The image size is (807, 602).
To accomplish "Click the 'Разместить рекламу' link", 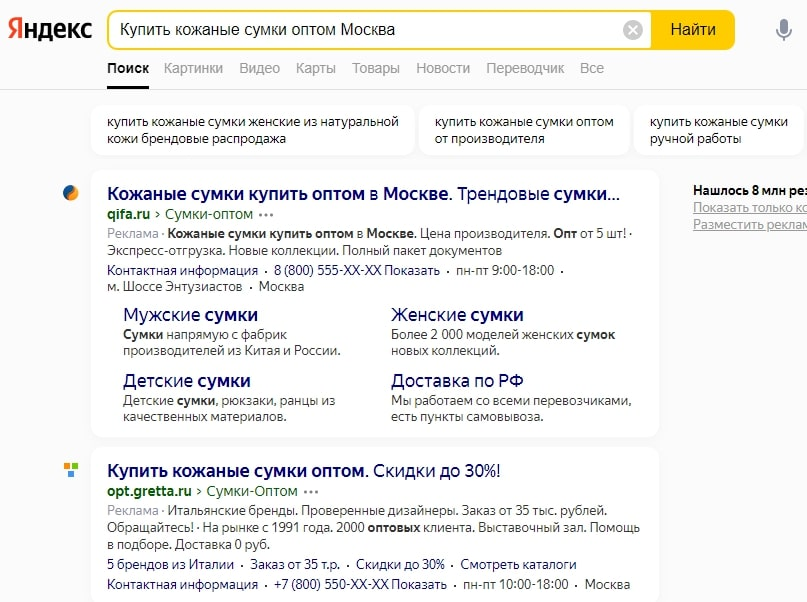I will 750,224.
